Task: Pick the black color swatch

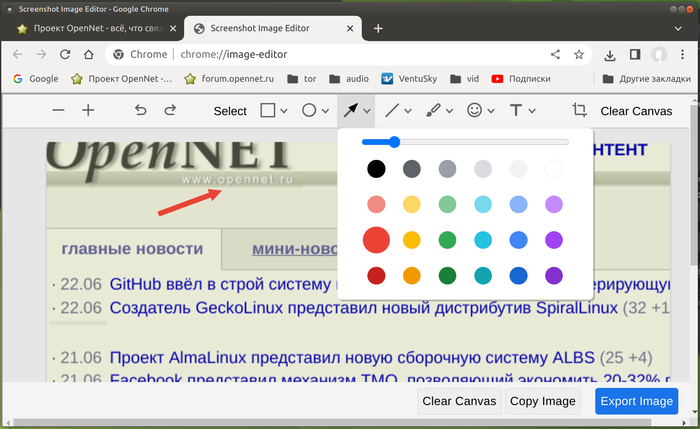Action: [x=376, y=169]
